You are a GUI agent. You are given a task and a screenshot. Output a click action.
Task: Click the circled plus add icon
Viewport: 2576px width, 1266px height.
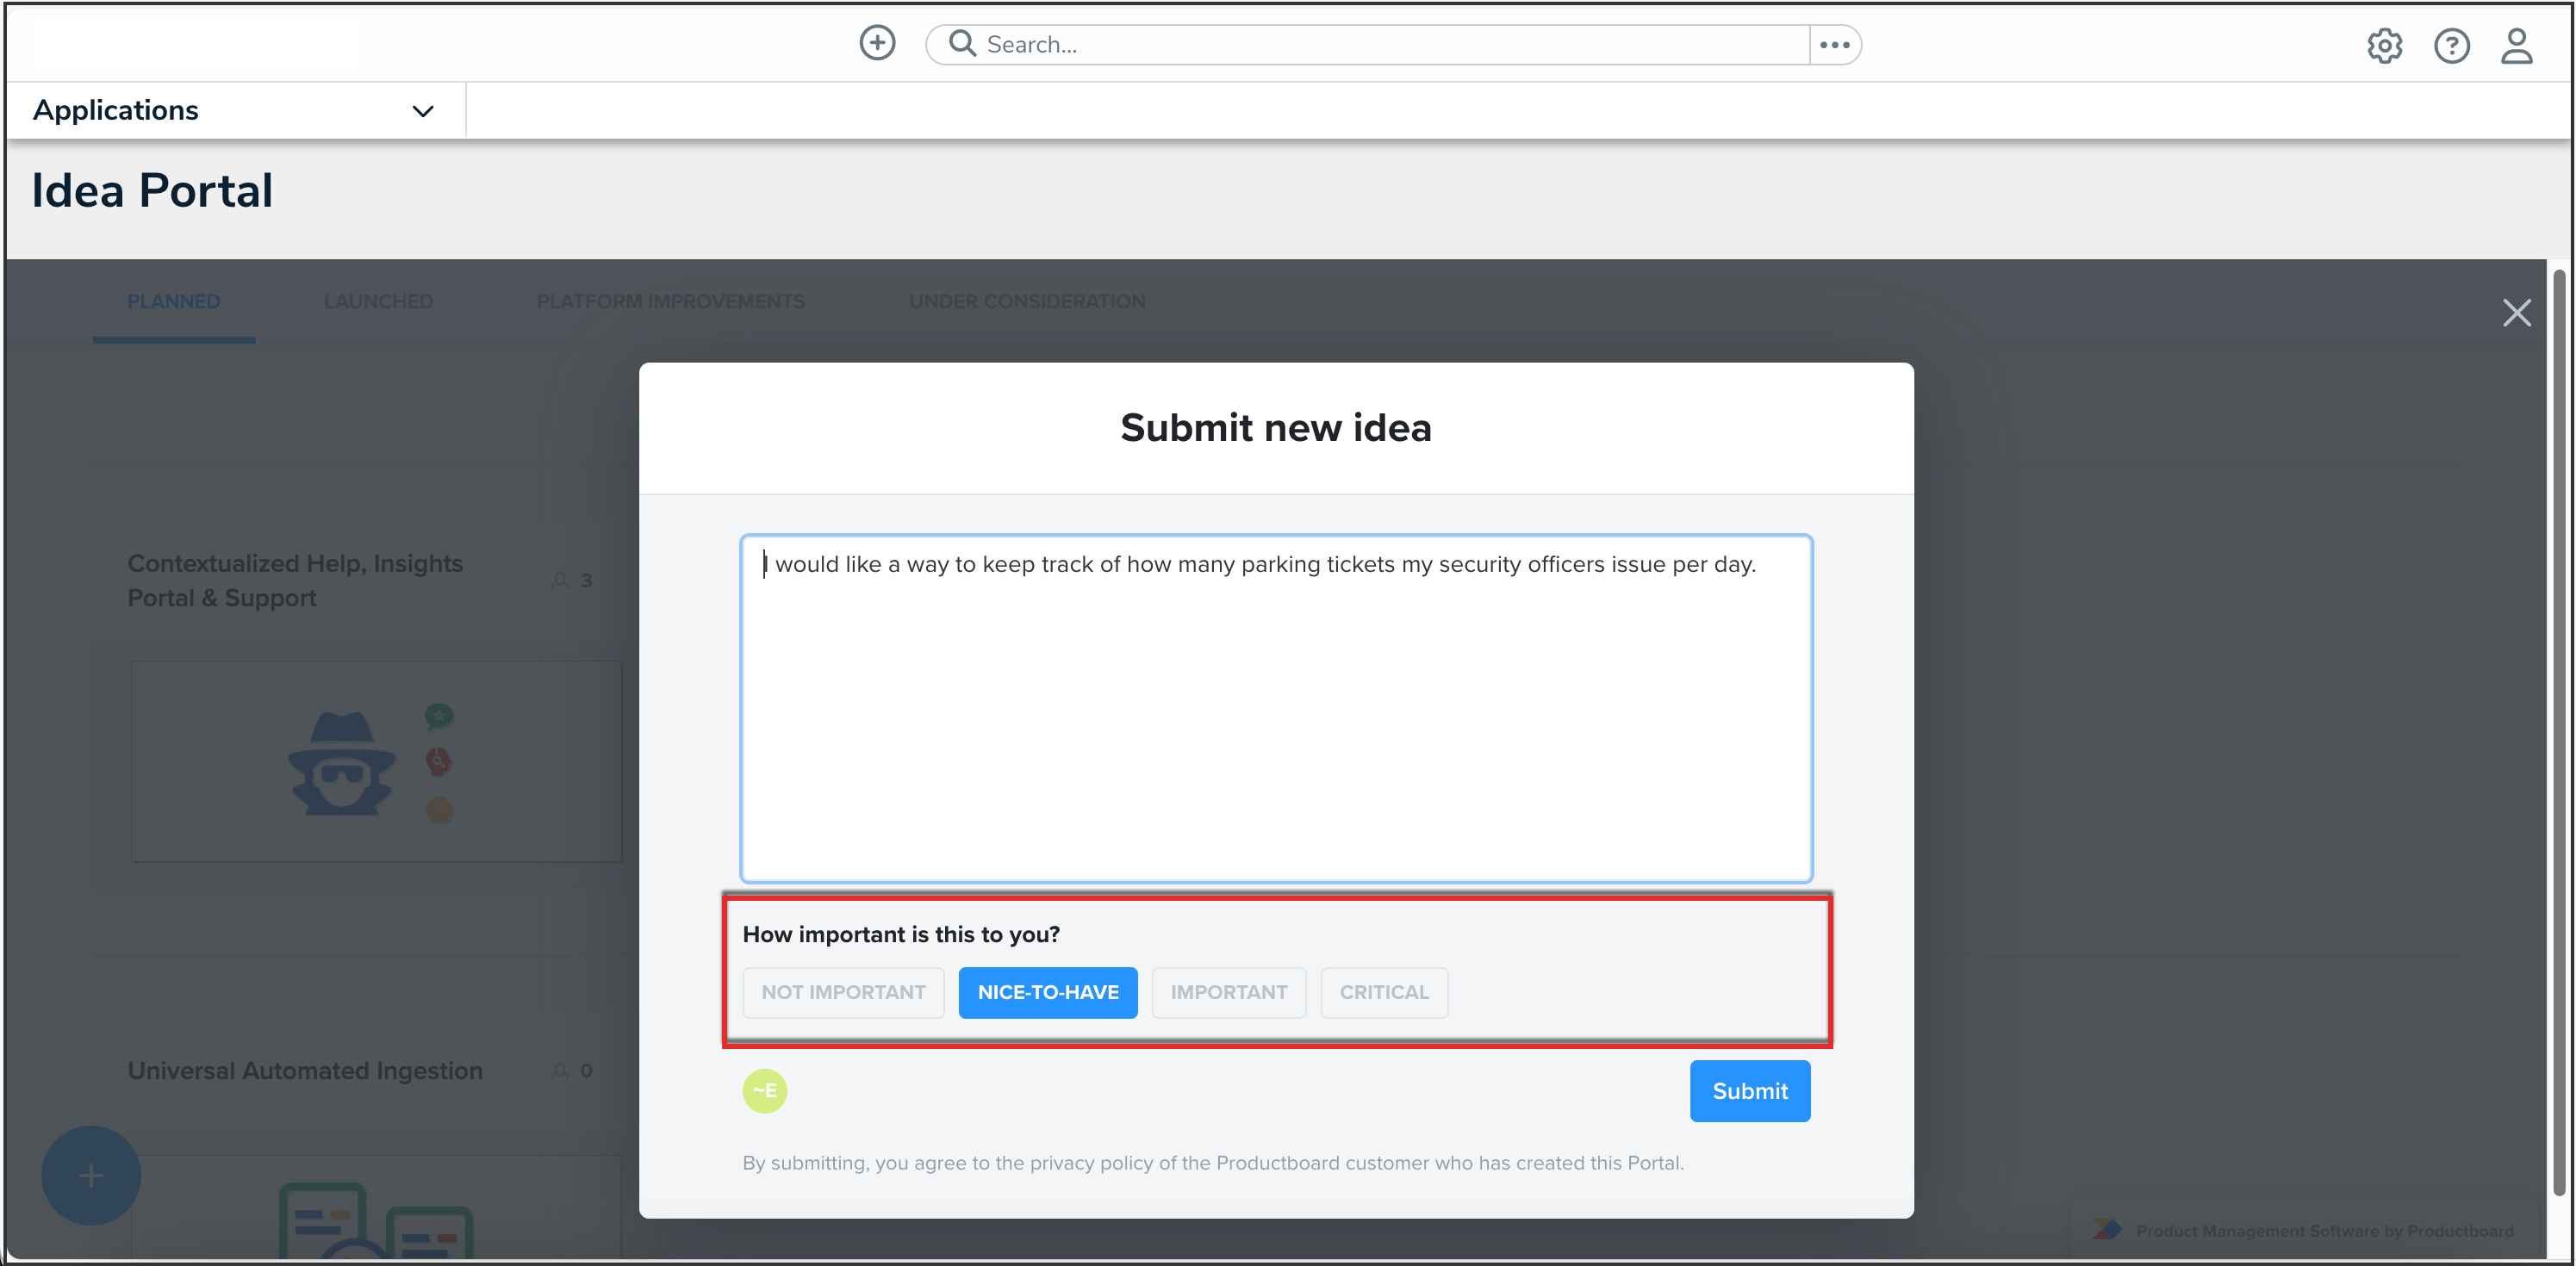click(x=877, y=43)
